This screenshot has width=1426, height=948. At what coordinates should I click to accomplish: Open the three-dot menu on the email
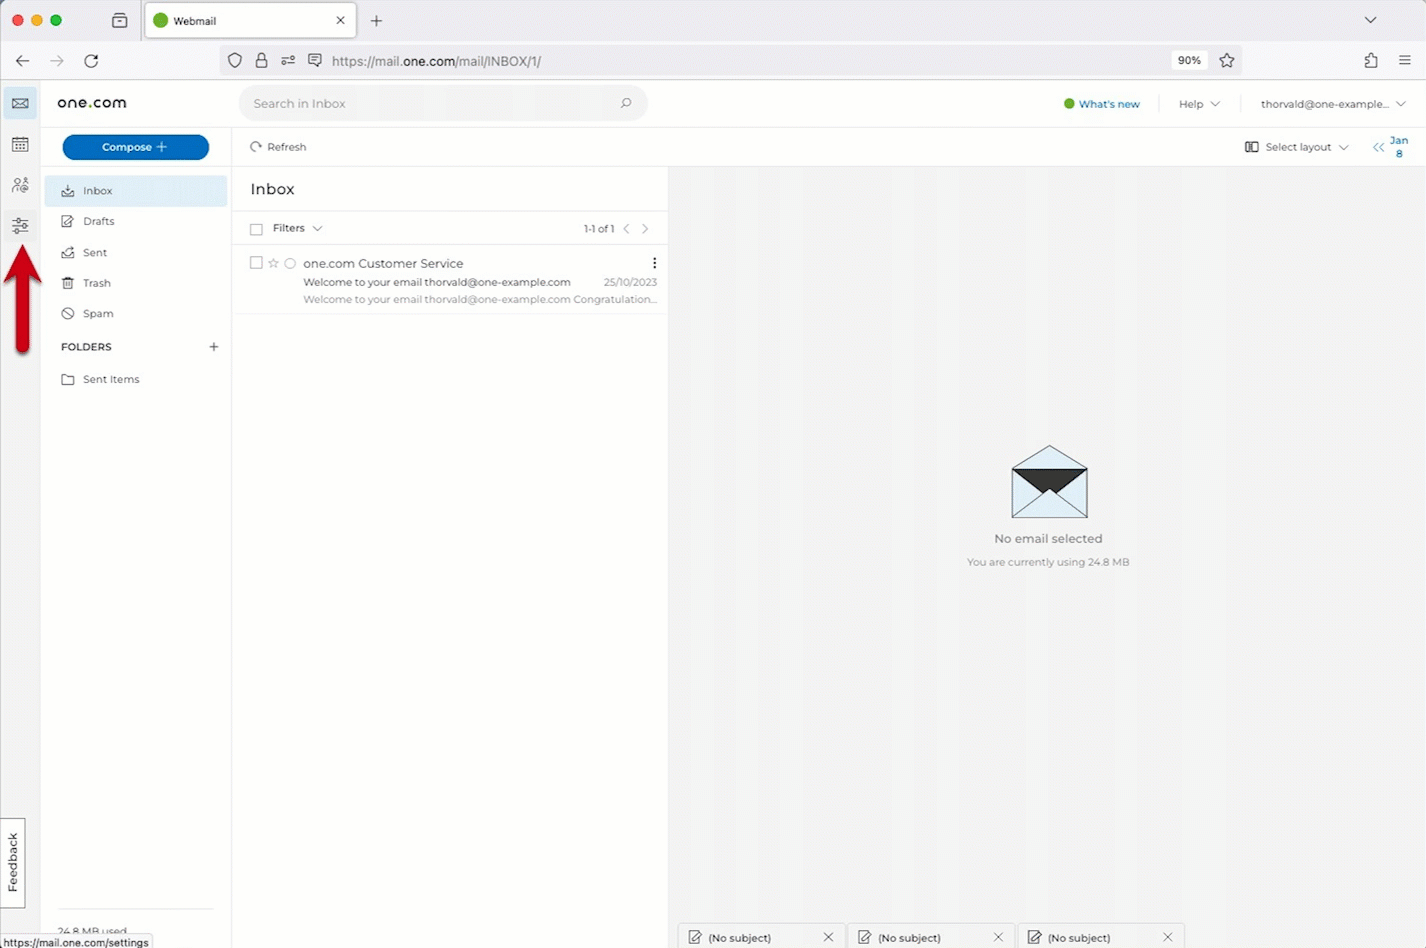(654, 262)
